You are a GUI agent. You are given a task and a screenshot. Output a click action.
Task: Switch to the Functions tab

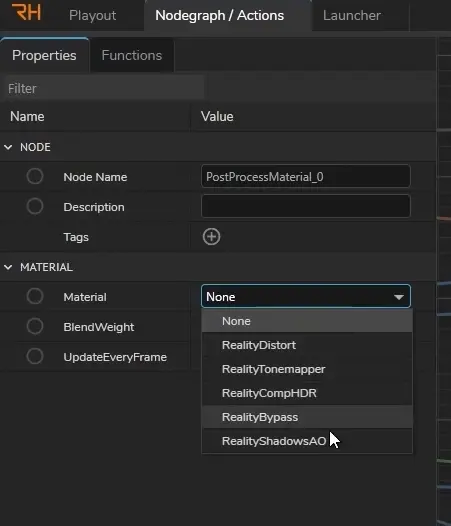point(132,55)
